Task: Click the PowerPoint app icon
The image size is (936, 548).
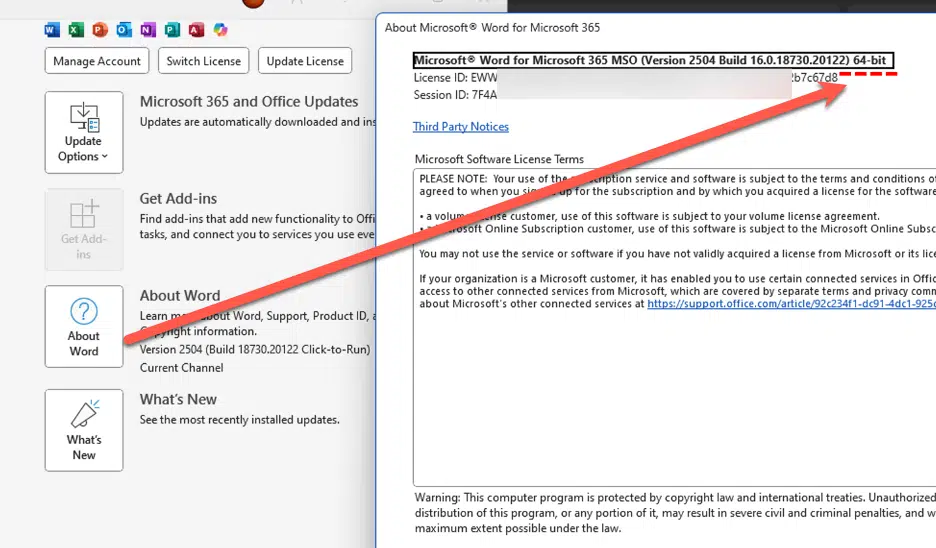Action: coord(100,29)
